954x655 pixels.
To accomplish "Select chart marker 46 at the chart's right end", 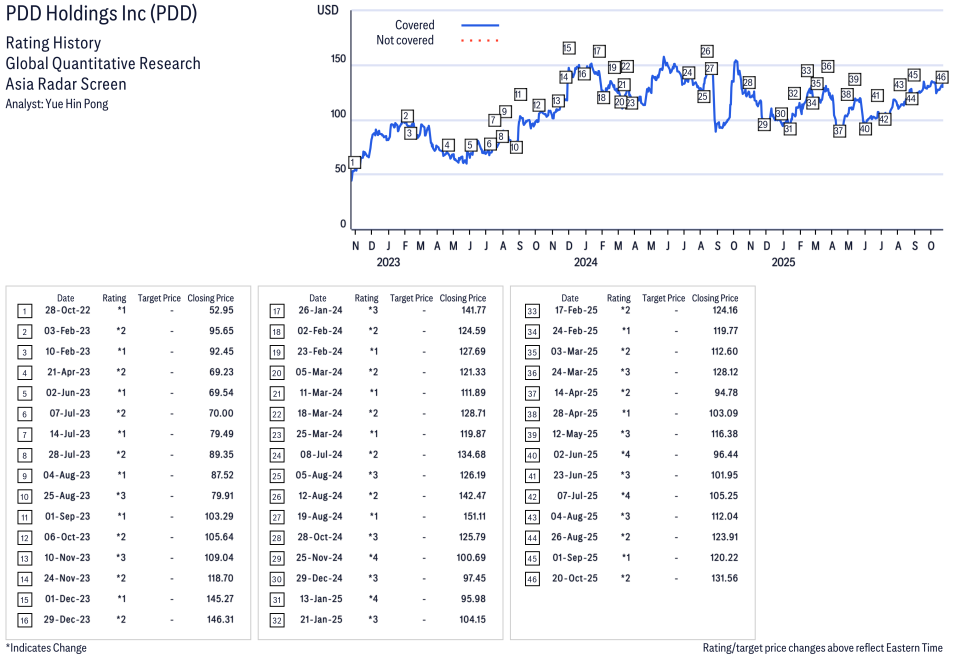I will pos(941,77).
